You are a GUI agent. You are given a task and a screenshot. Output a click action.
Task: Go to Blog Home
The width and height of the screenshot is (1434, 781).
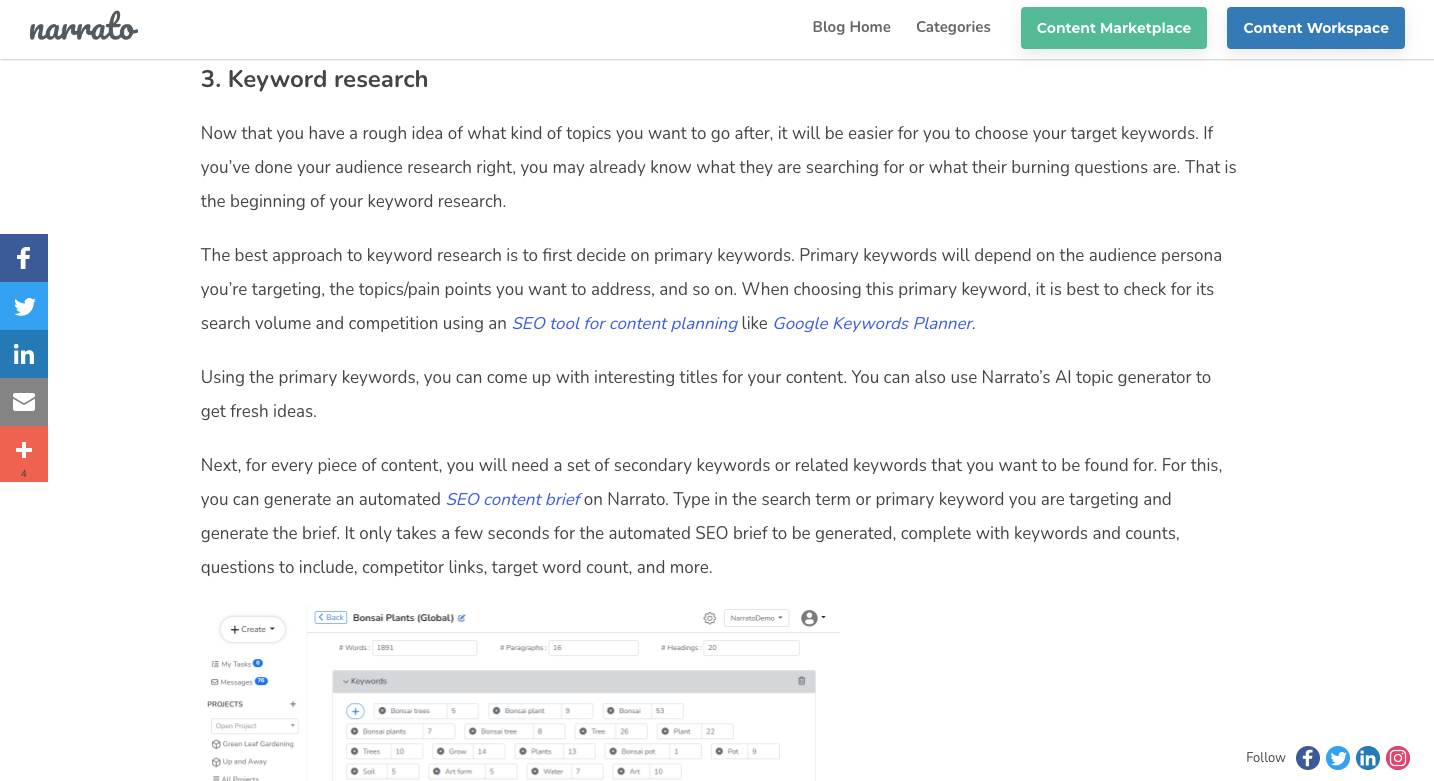tap(851, 27)
